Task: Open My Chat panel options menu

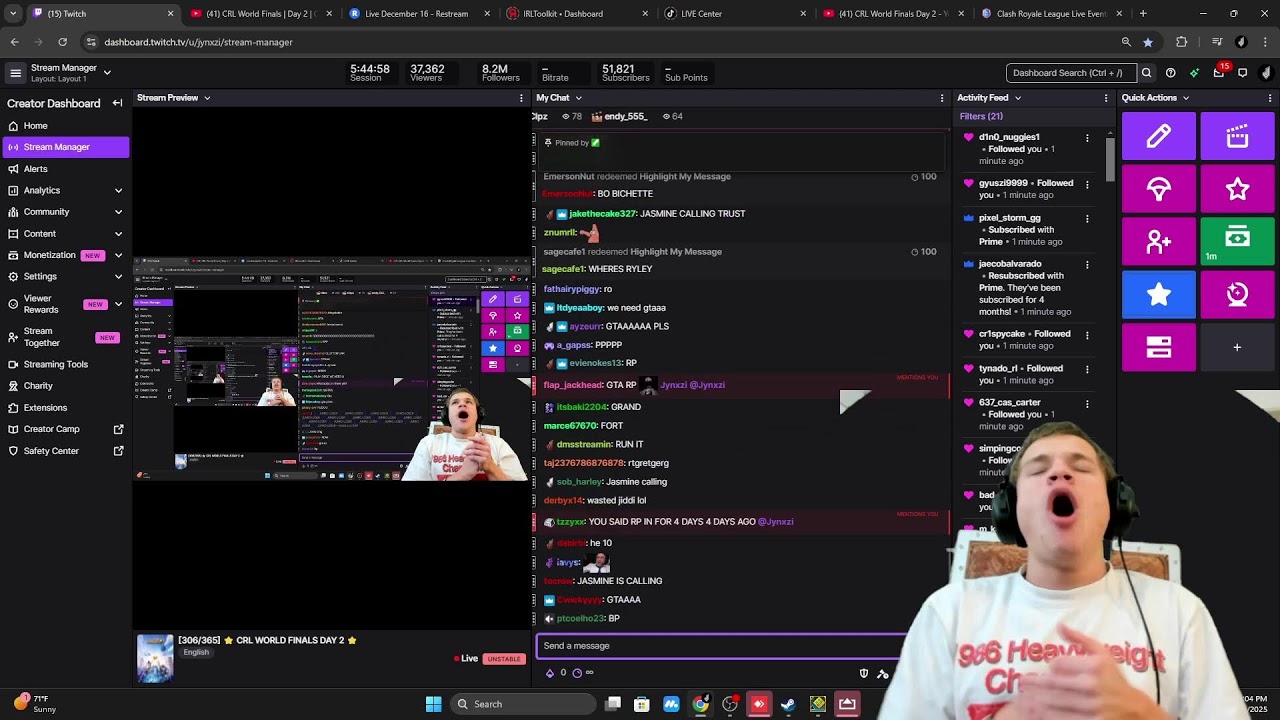Action: pos(942,98)
